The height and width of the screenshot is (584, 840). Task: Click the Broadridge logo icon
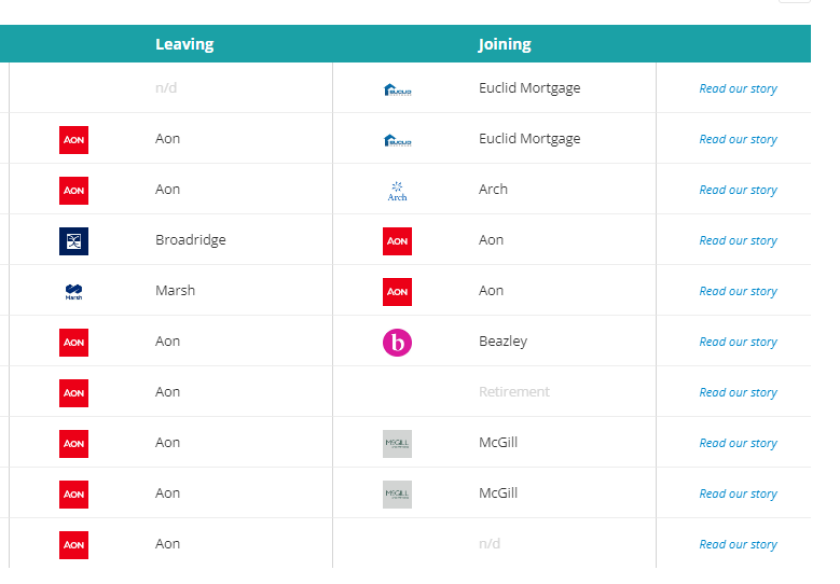click(74, 241)
